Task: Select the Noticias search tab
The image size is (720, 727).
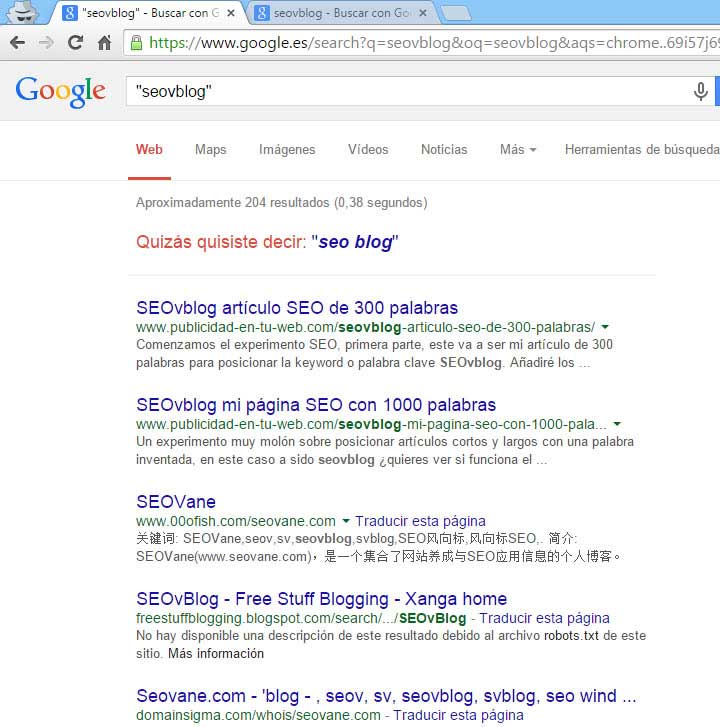Action: (x=444, y=150)
